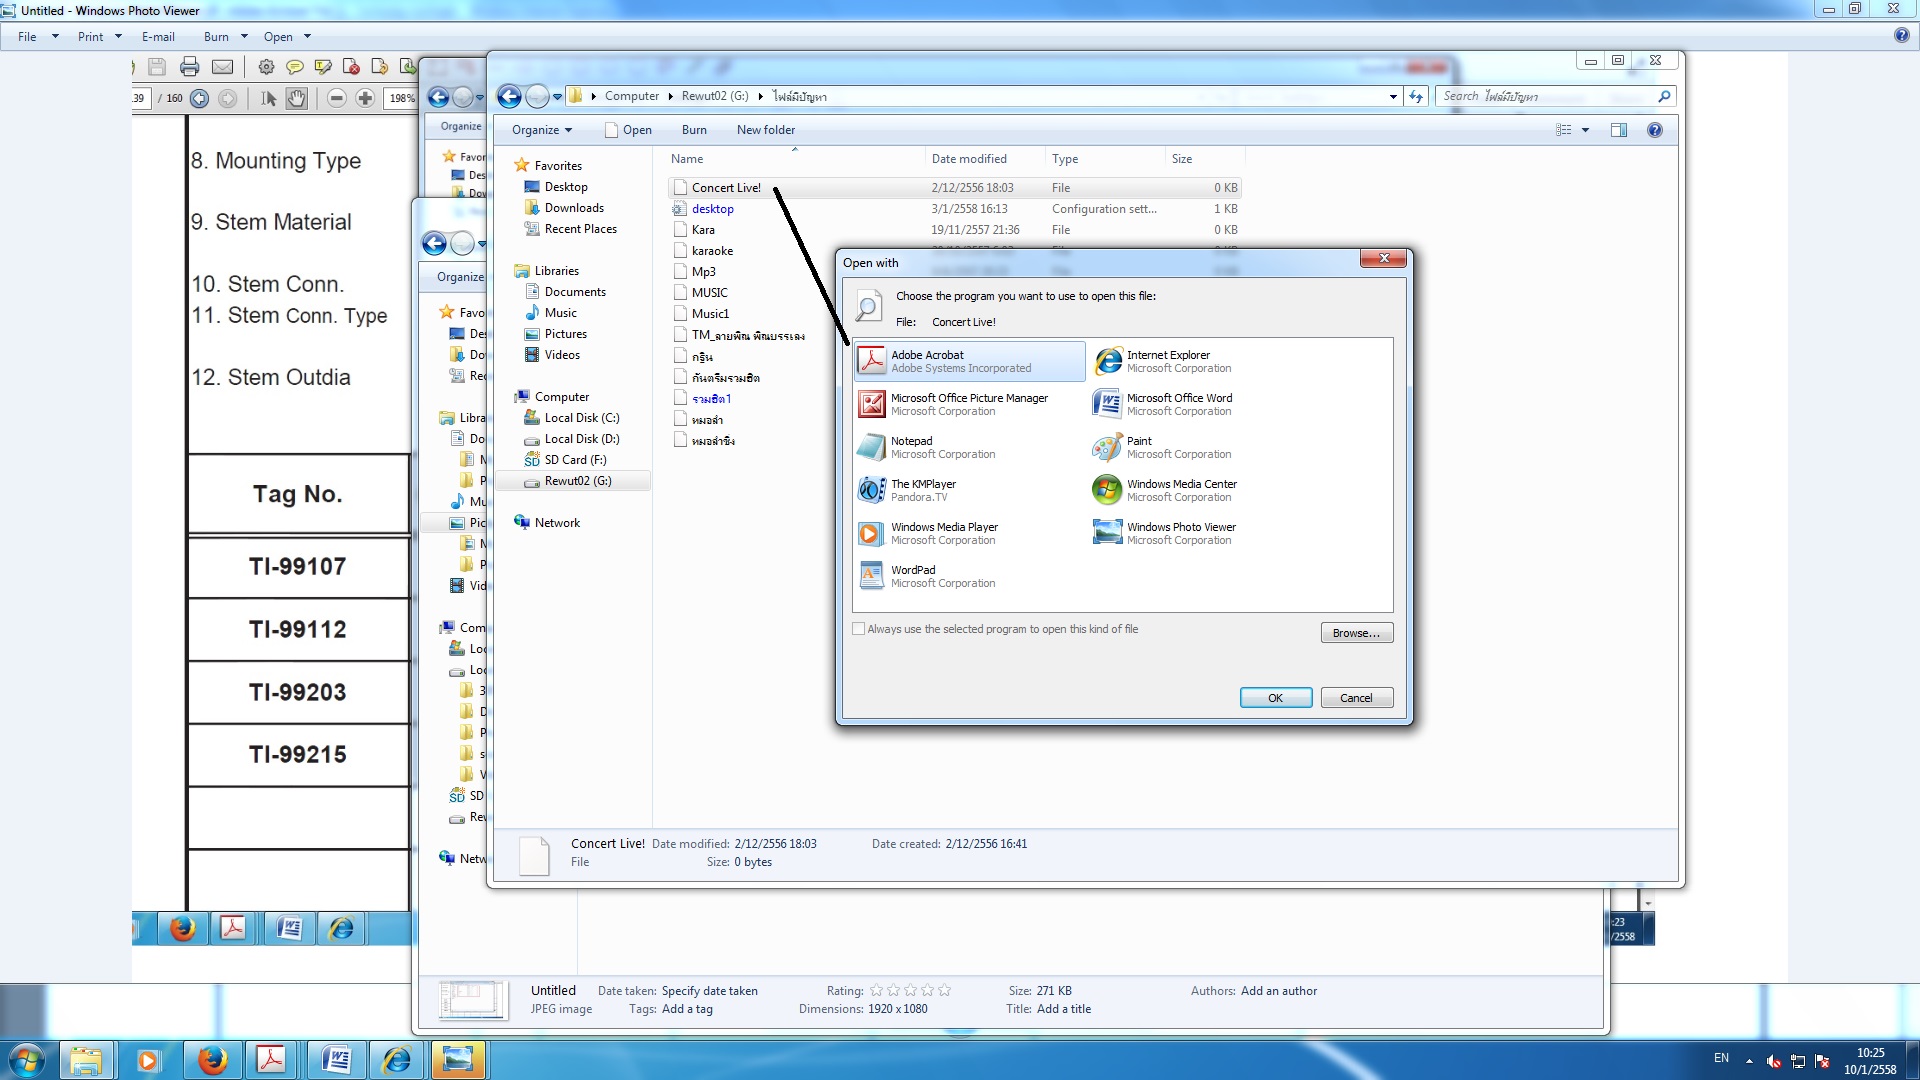The image size is (1920, 1080).
Task: Cancel the Open with dialog
Action: pos(1356,698)
